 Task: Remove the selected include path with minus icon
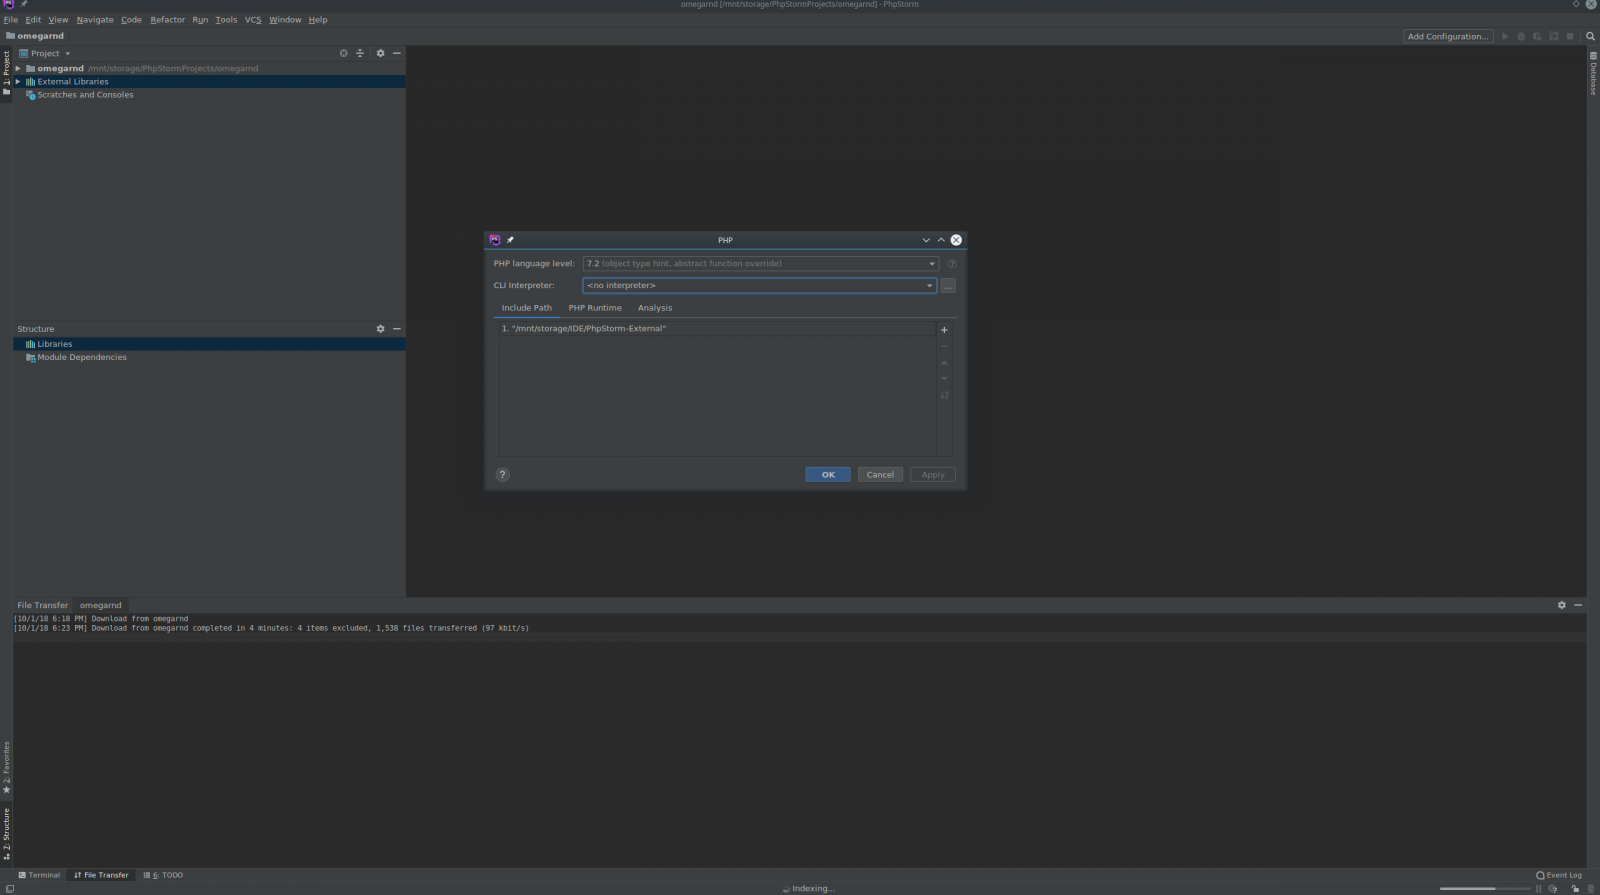click(944, 346)
